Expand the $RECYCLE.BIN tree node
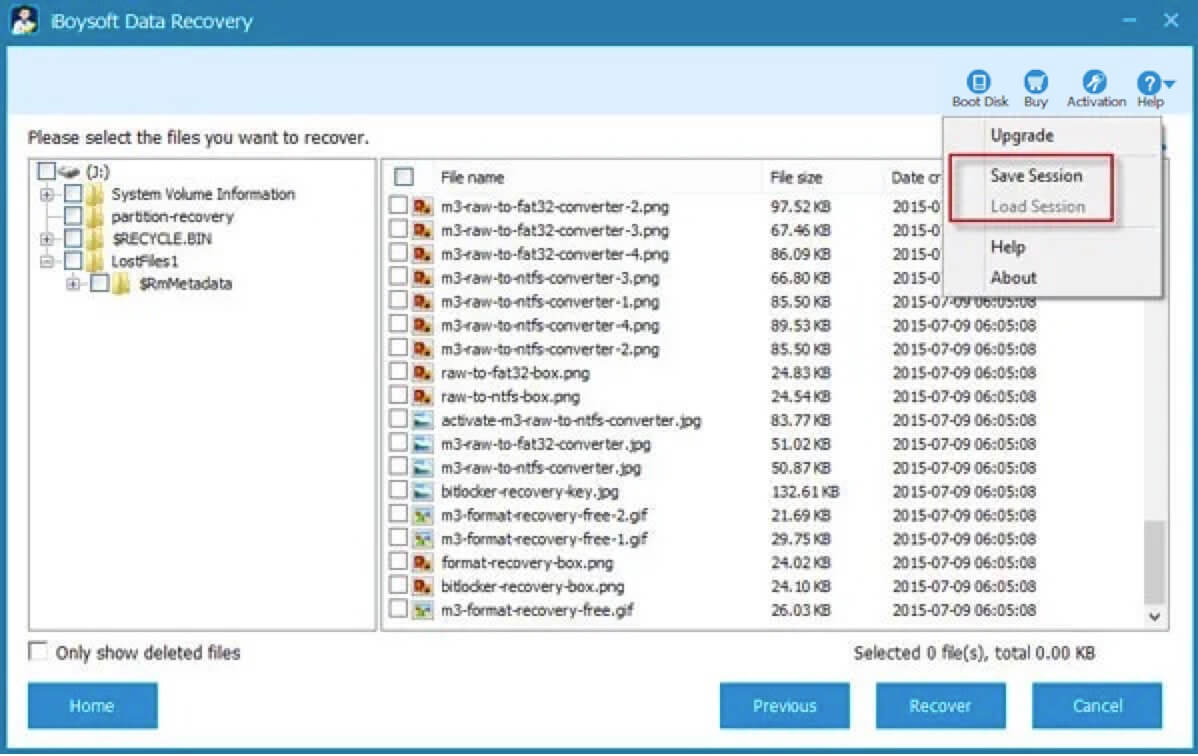This screenshot has width=1198, height=756. tap(47, 239)
